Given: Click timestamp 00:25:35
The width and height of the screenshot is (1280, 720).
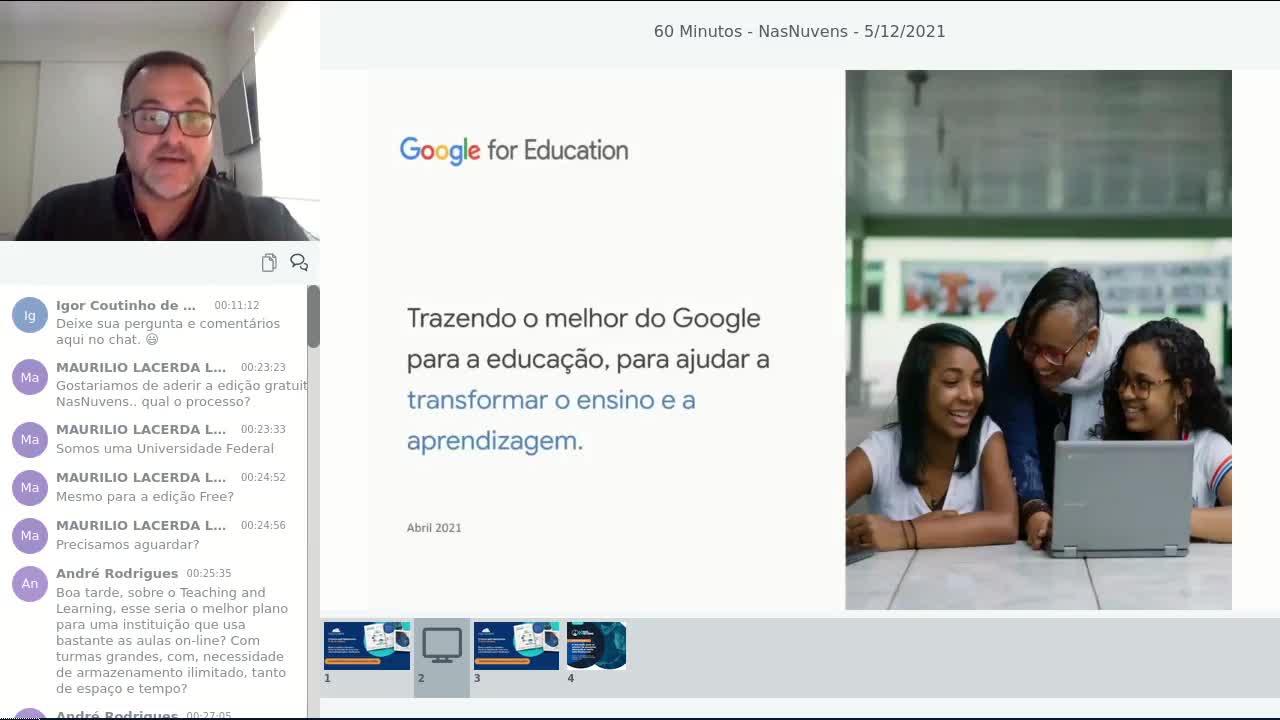Looking at the screenshot, I should 209,573.
